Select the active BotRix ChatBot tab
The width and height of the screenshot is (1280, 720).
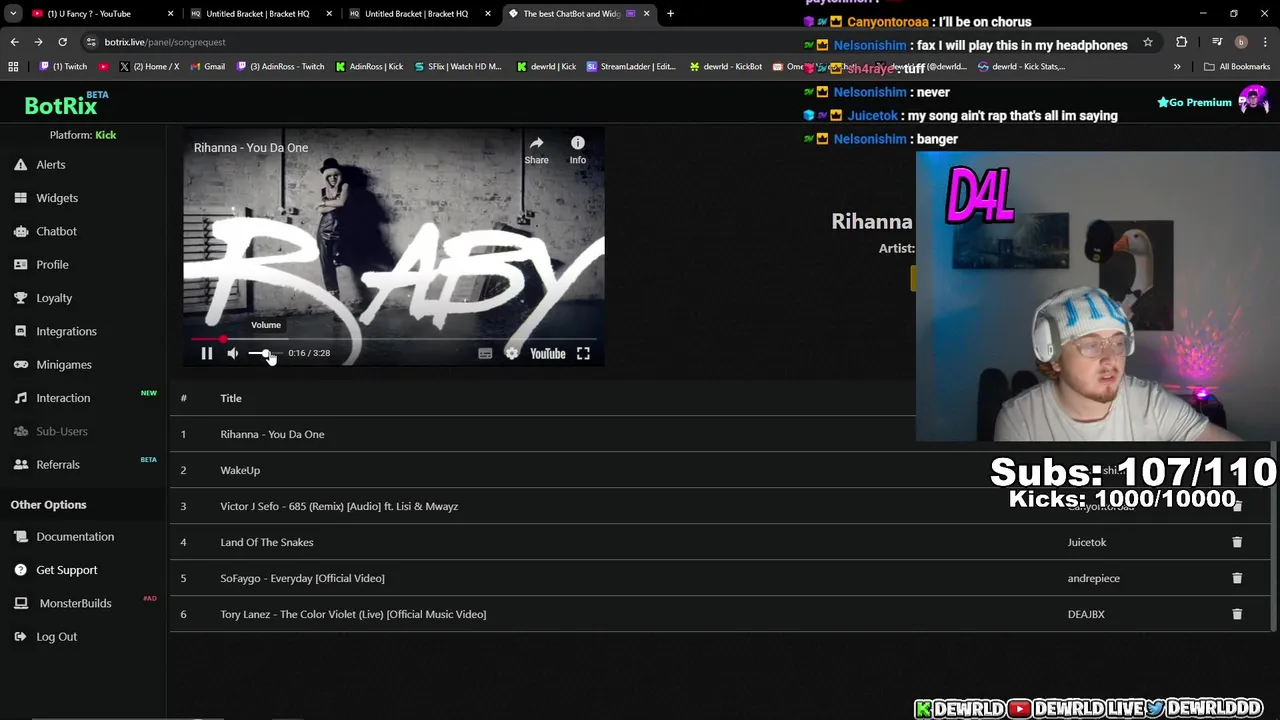580,14
